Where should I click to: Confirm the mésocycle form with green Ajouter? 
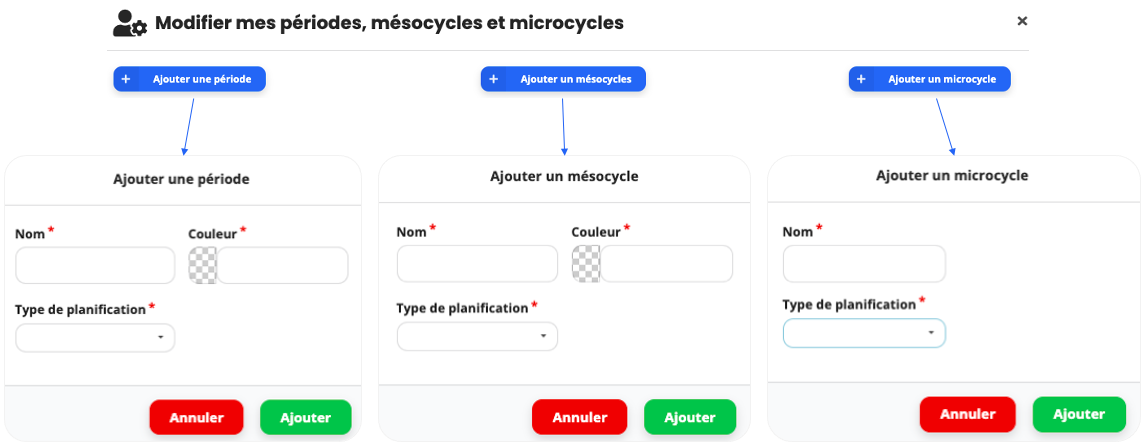pyautogui.click(x=690, y=417)
